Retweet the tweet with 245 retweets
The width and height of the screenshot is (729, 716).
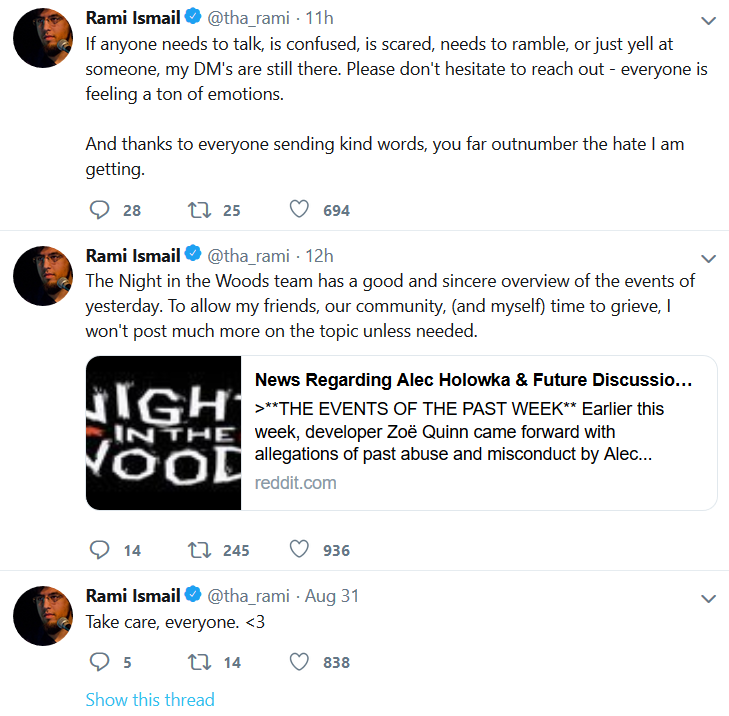click(x=199, y=550)
